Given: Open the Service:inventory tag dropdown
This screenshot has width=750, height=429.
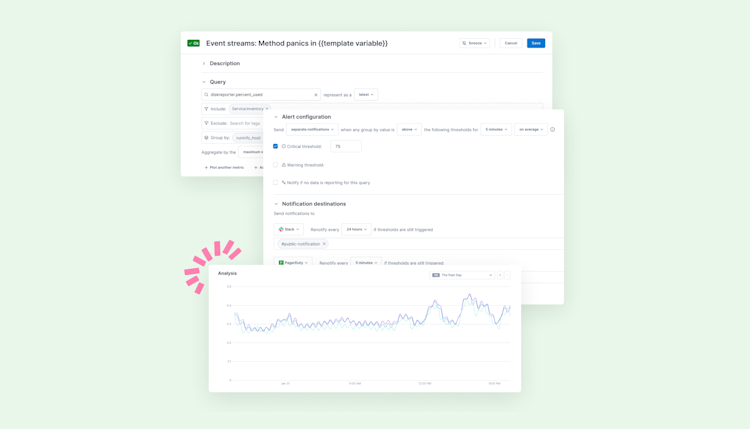Looking at the screenshot, I should [250, 109].
